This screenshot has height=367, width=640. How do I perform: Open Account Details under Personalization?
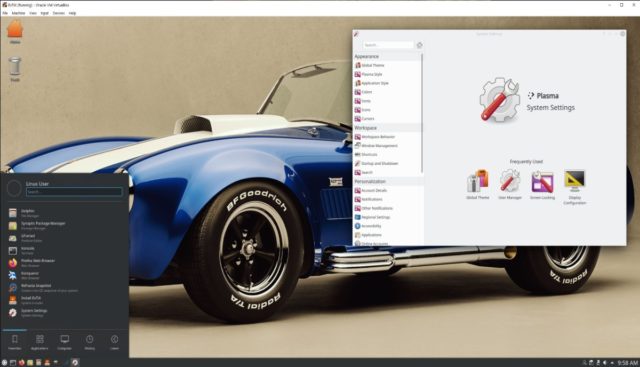371,191
